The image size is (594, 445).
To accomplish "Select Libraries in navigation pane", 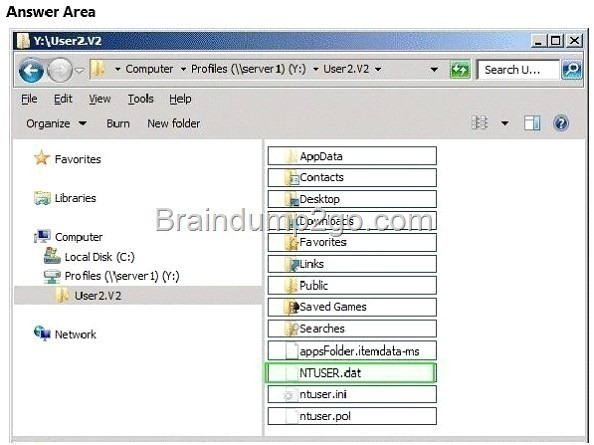I will pyautogui.click(x=65, y=198).
